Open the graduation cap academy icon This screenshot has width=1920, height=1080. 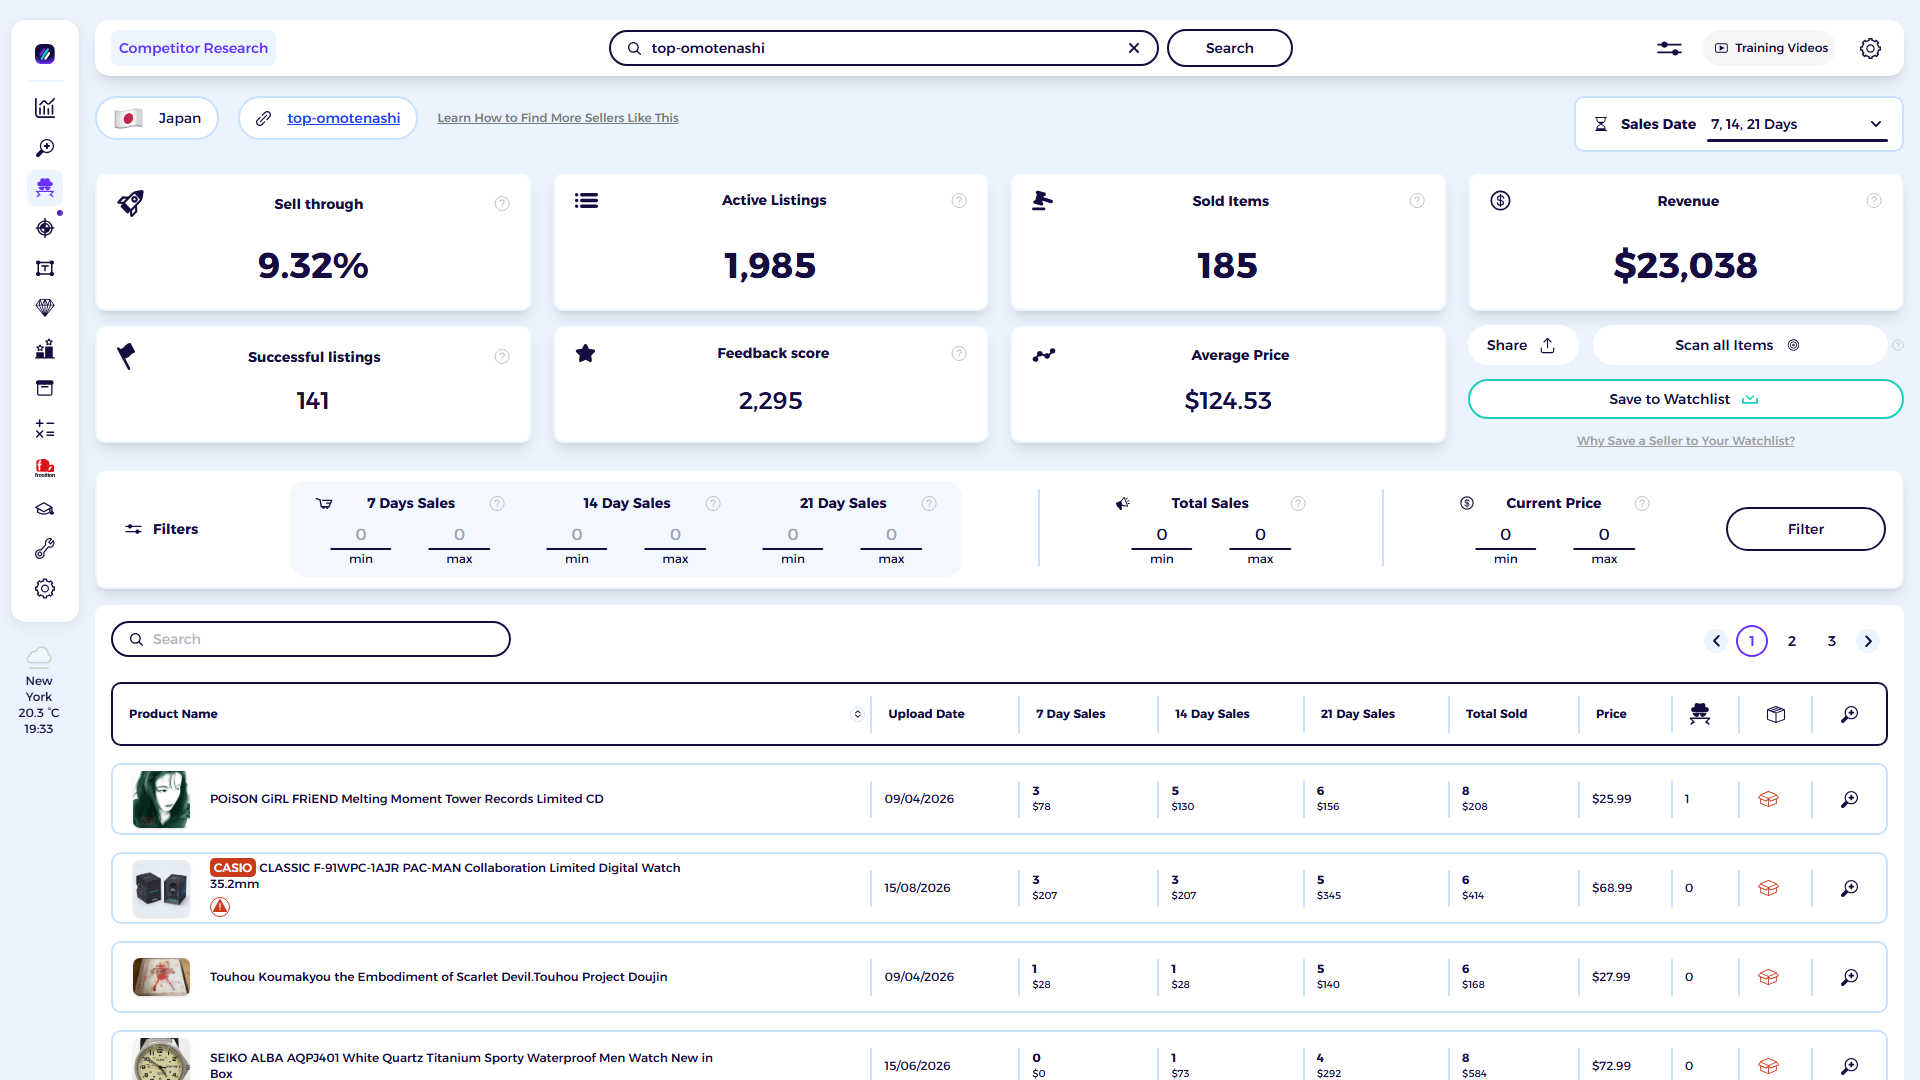pyautogui.click(x=45, y=509)
